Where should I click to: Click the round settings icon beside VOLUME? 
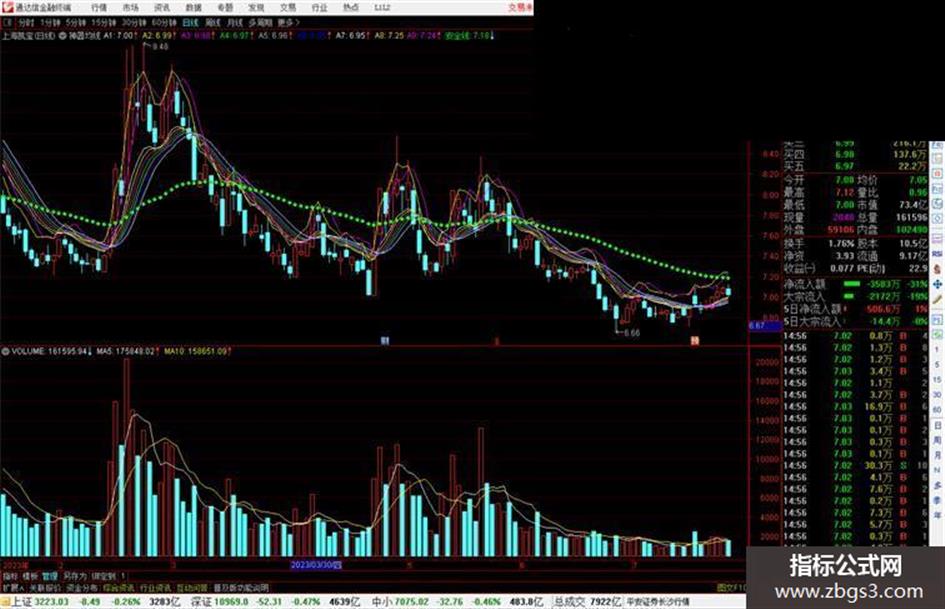click(6, 351)
